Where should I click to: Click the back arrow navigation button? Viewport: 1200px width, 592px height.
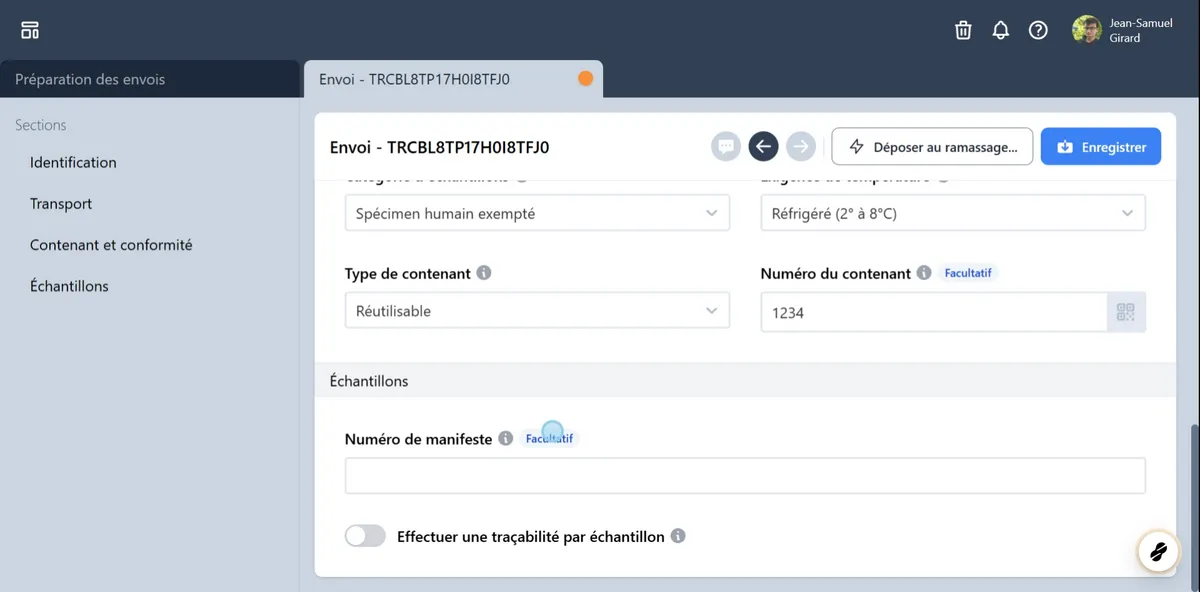[x=763, y=147]
